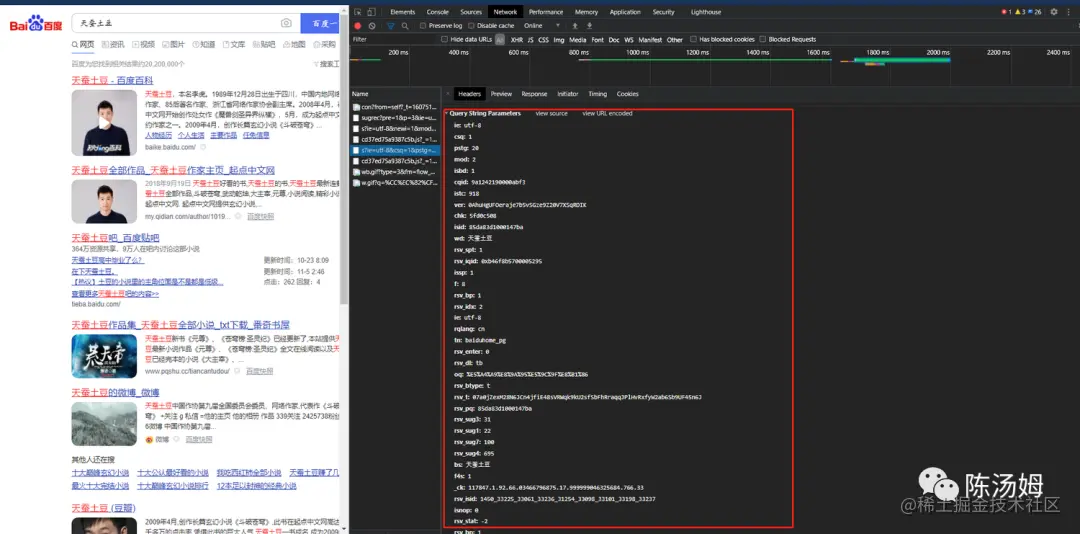1080x534 pixels.
Task: Click the Weibo icon under the 微博 result
Action: (x=149, y=439)
